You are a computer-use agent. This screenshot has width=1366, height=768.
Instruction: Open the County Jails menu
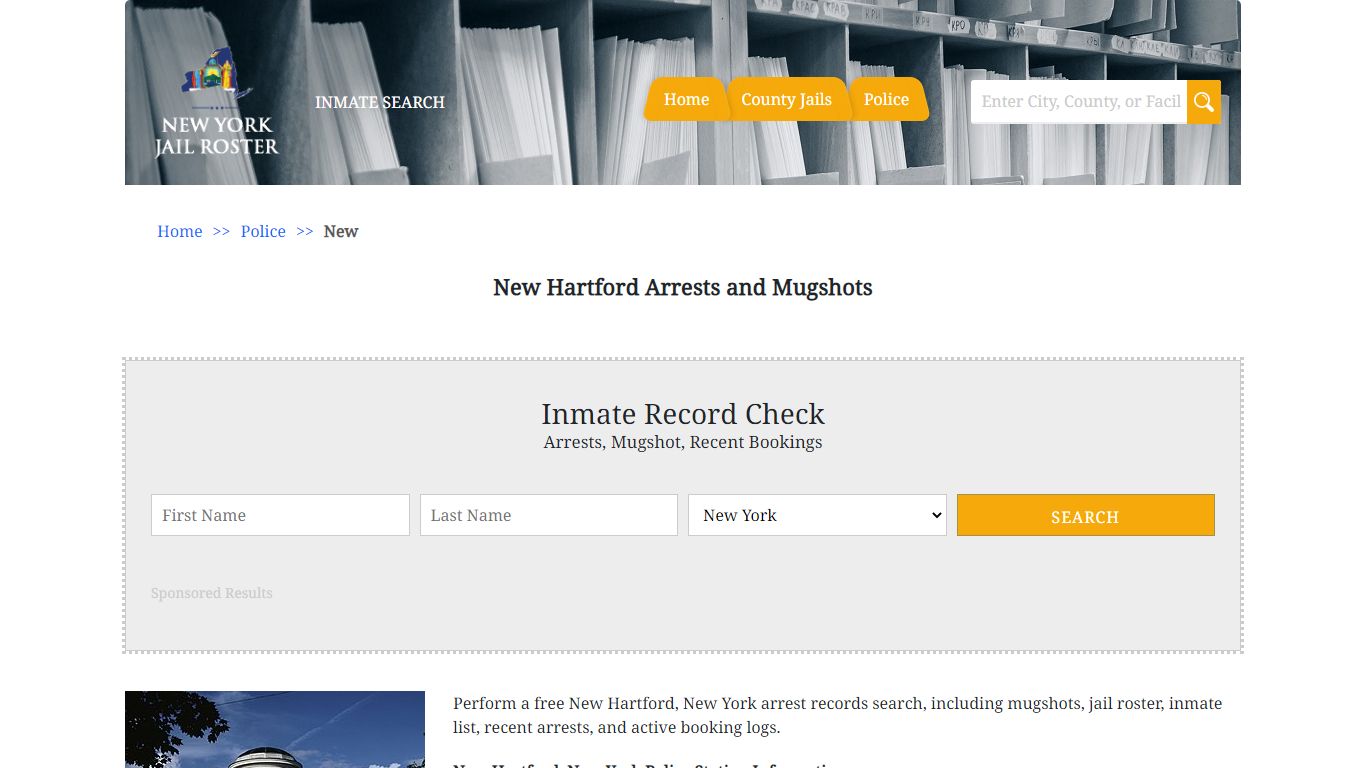pos(787,99)
